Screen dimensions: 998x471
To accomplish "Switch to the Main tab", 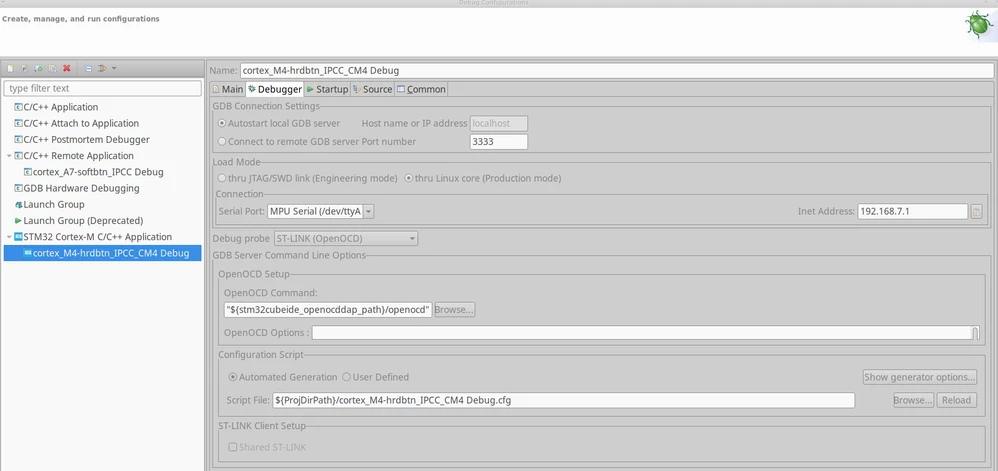I will [x=228, y=89].
